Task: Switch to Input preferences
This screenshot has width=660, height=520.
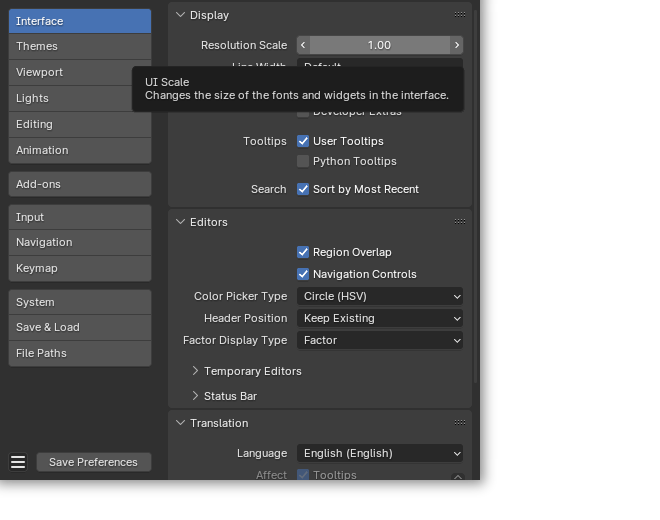Action: coord(80,217)
